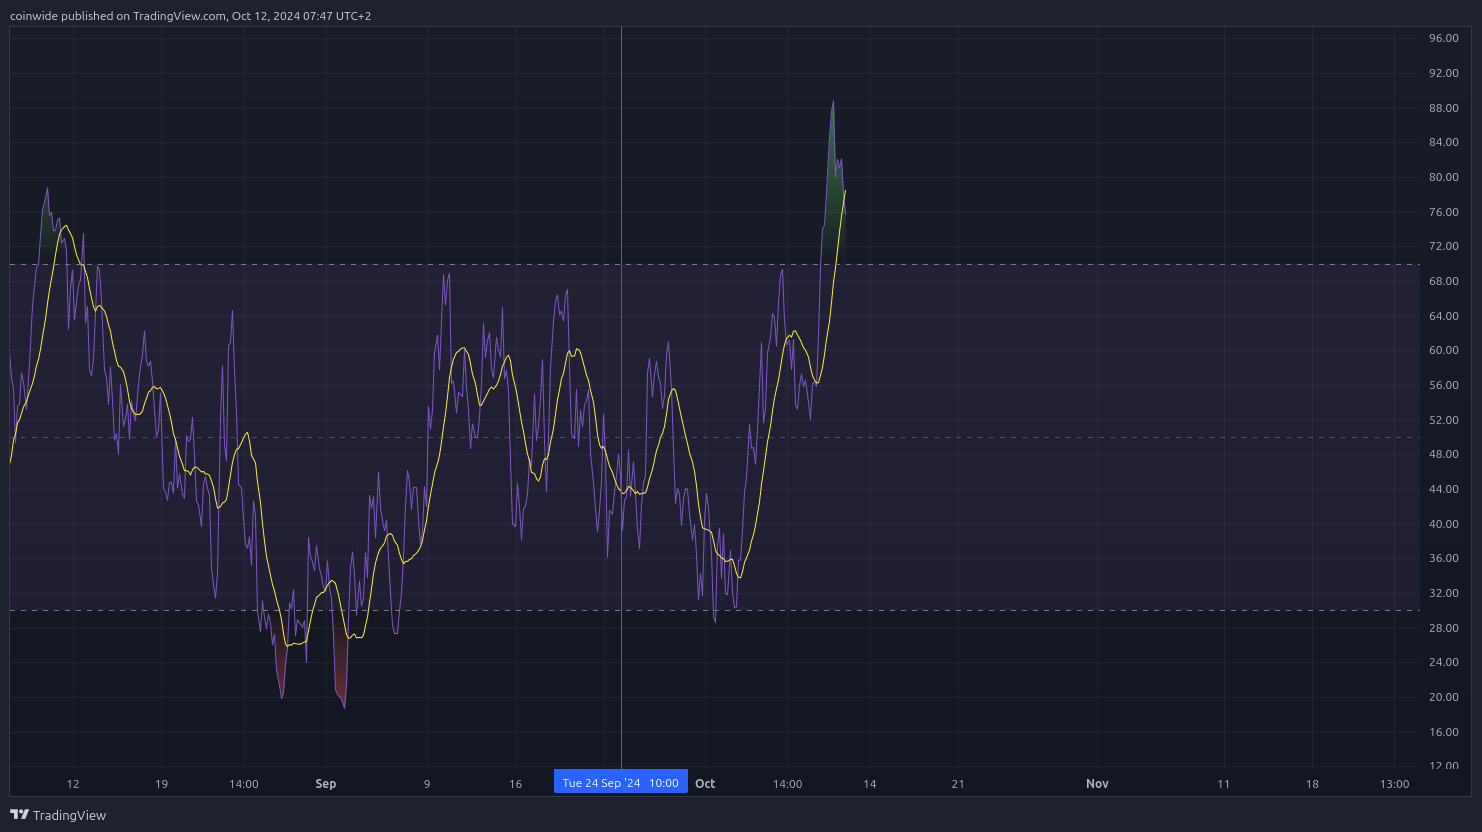Click the 'Oct' month label on time axis
1482x832 pixels.
coord(705,784)
